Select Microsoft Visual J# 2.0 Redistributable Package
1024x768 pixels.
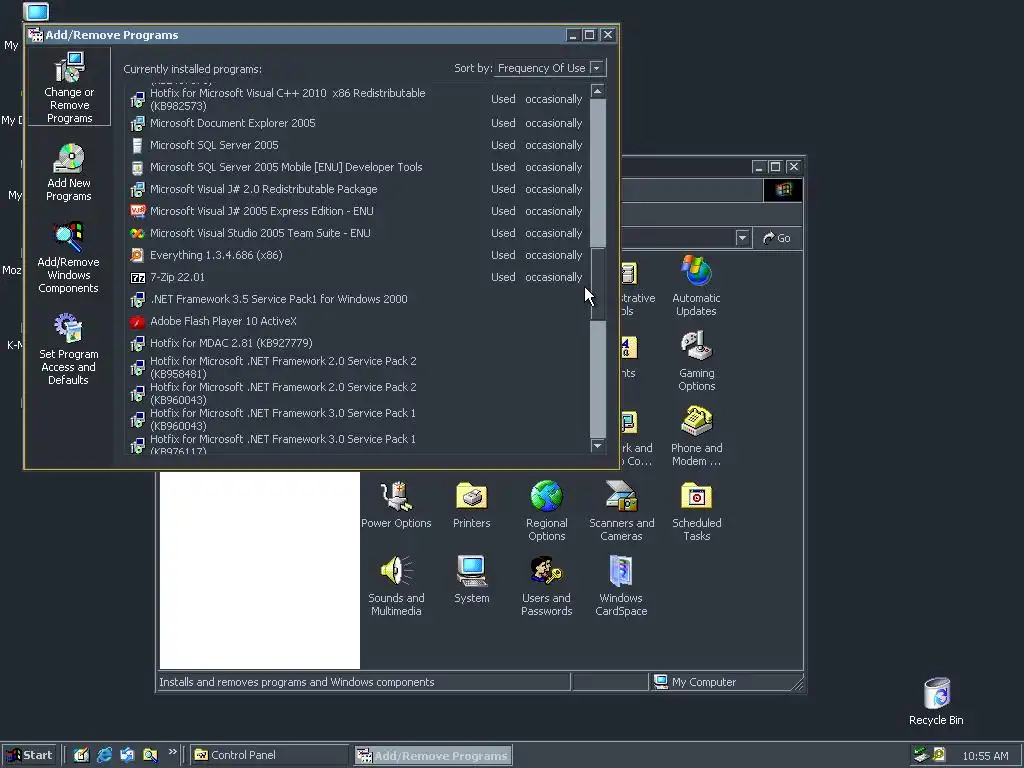click(x=357, y=189)
